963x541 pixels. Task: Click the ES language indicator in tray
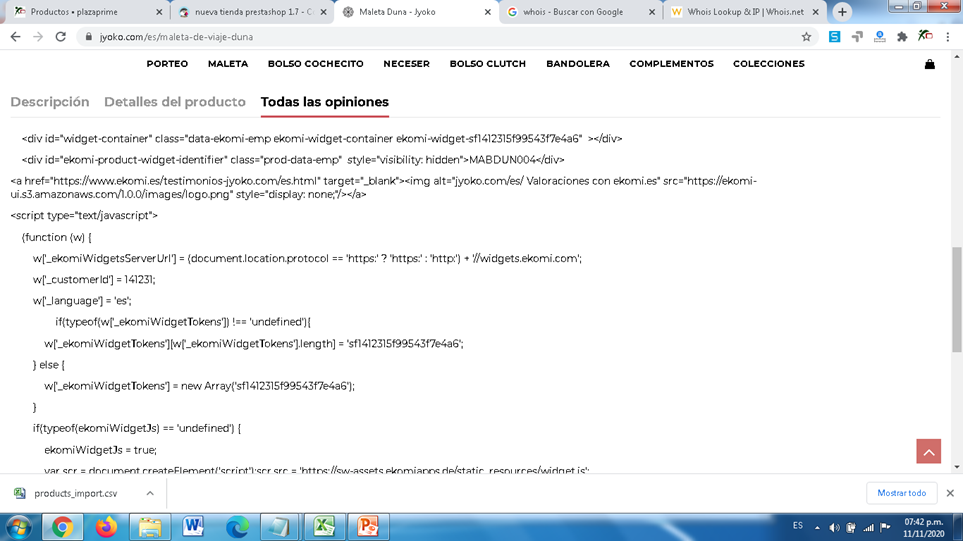click(798, 526)
